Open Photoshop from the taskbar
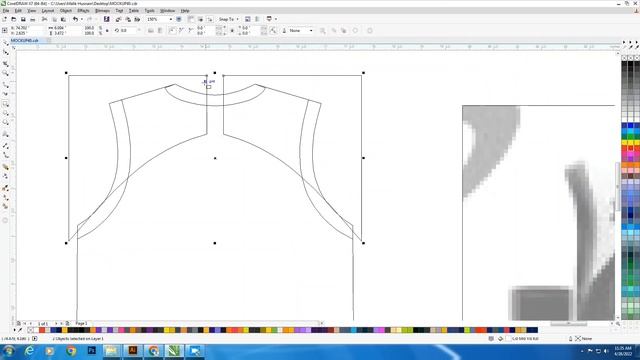This screenshot has height=360, width=640. pos(91,351)
